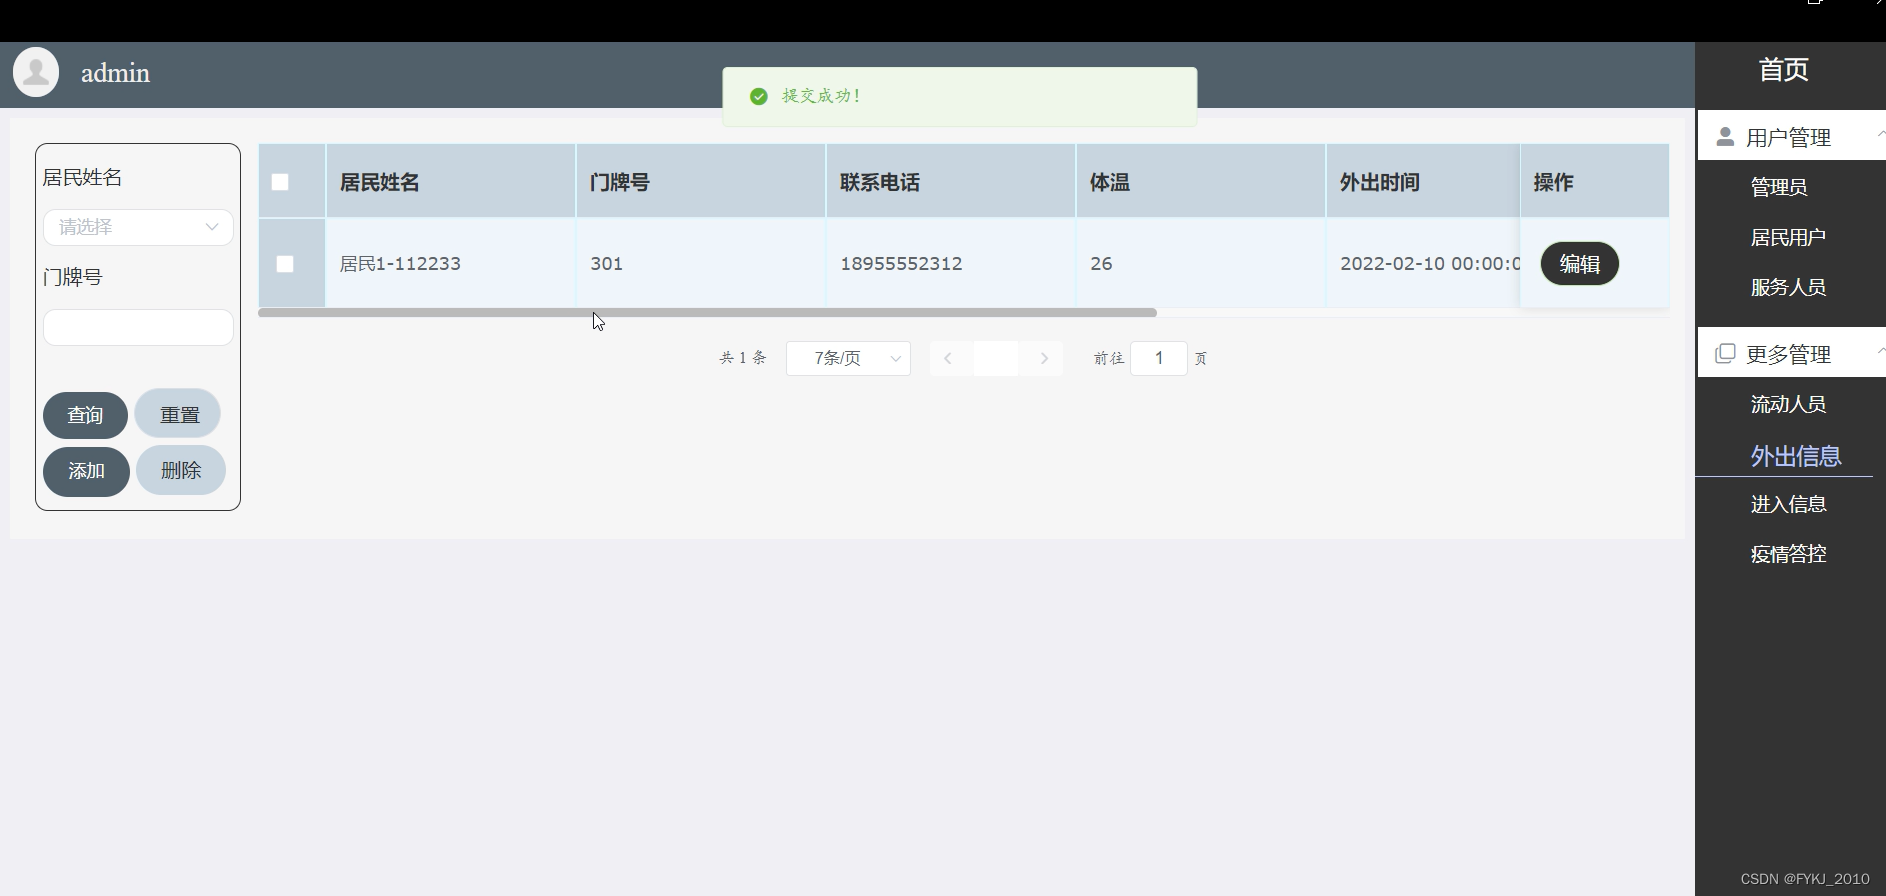Click the 查询 search button
The height and width of the screenshot is (896, 1886).
tap(85, 415)
